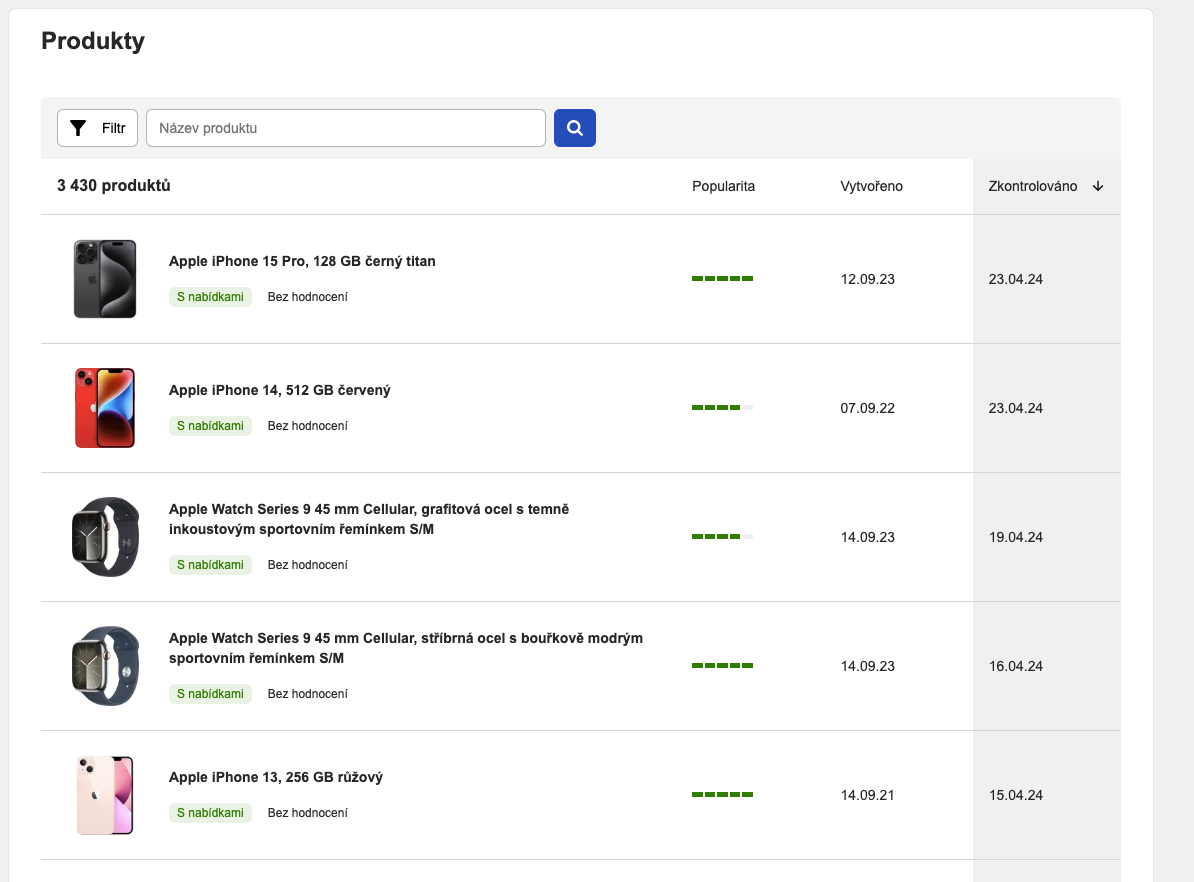Click the graphite Apple Watch Series 9 image
This screenshot has height=882, width=1194.
(105, 537)
